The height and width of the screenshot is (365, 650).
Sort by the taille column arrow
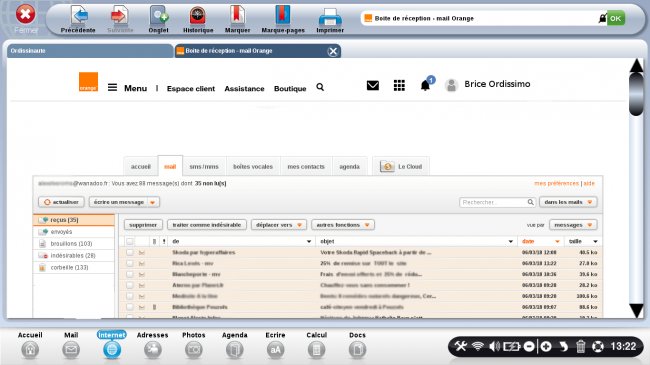(595, 241)
